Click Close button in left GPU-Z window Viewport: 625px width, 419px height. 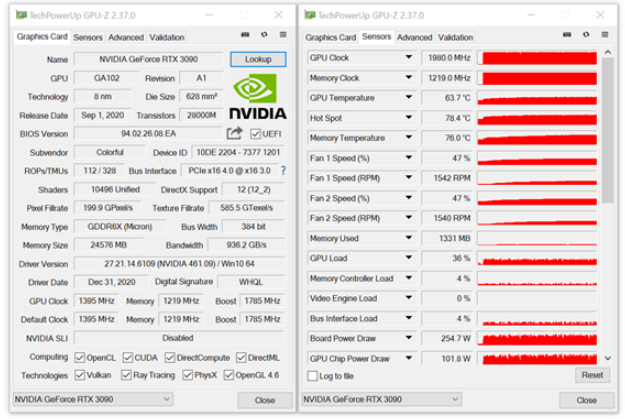[265, 400]
